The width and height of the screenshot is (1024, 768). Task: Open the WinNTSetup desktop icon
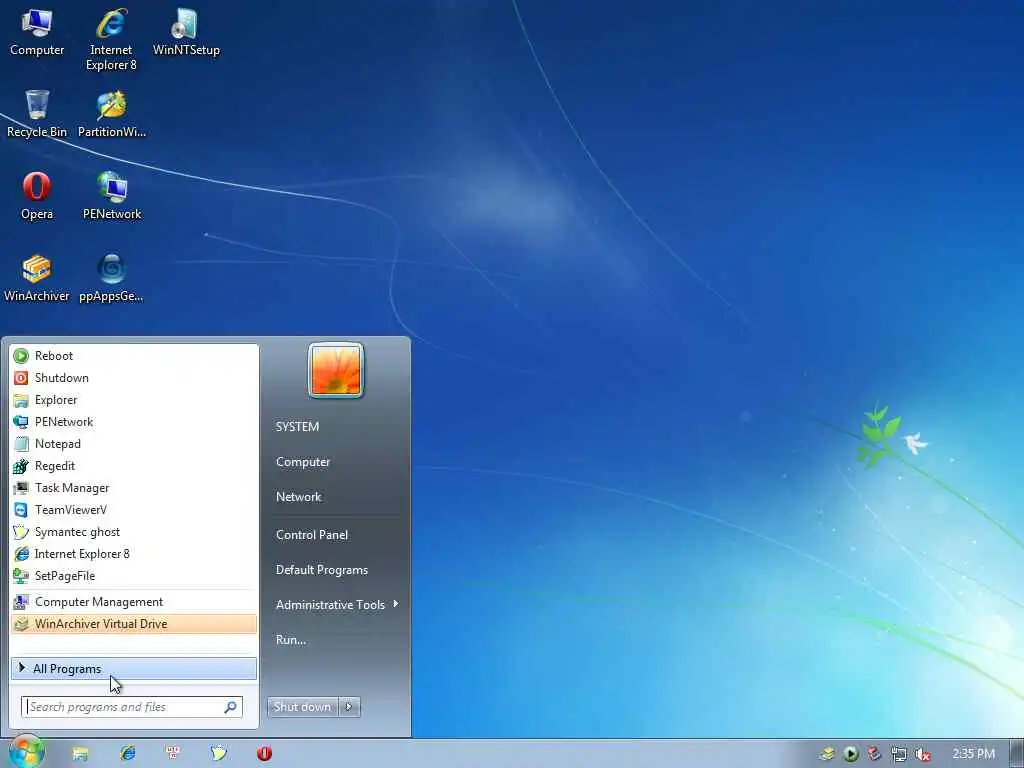click(185, 33)
